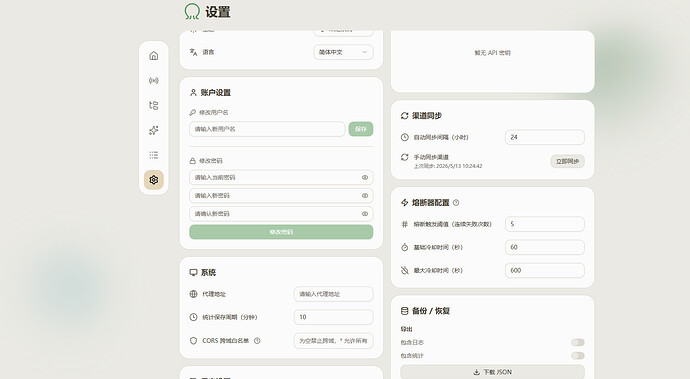
Task: Click the sync icon beside 渠道同步 heading
Action: click(404, 116)
